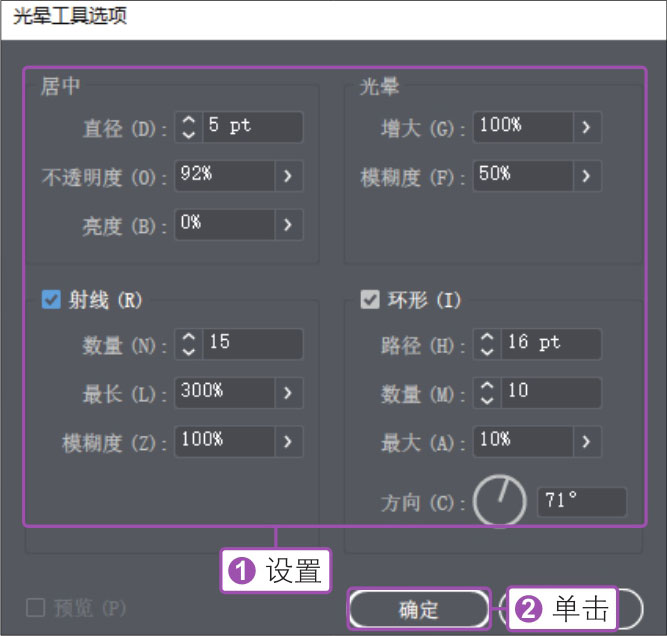Click the 射线 数量 (N) stepper

(188, 343)
